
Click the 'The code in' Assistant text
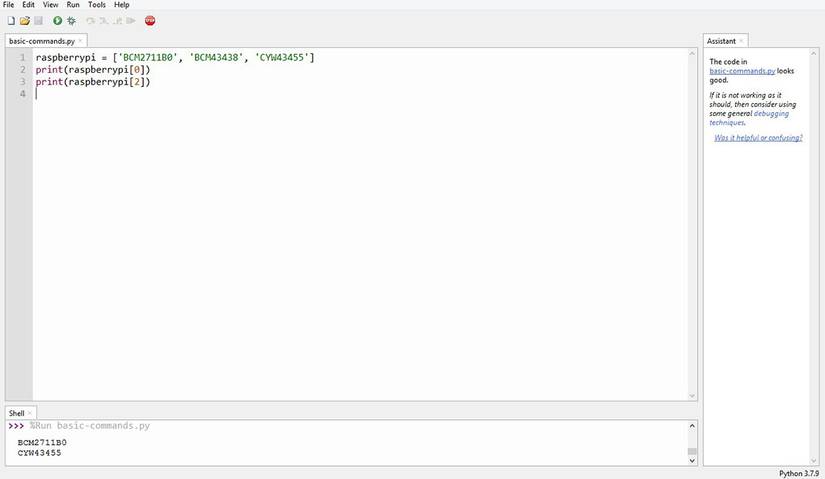tap(728, 62)
